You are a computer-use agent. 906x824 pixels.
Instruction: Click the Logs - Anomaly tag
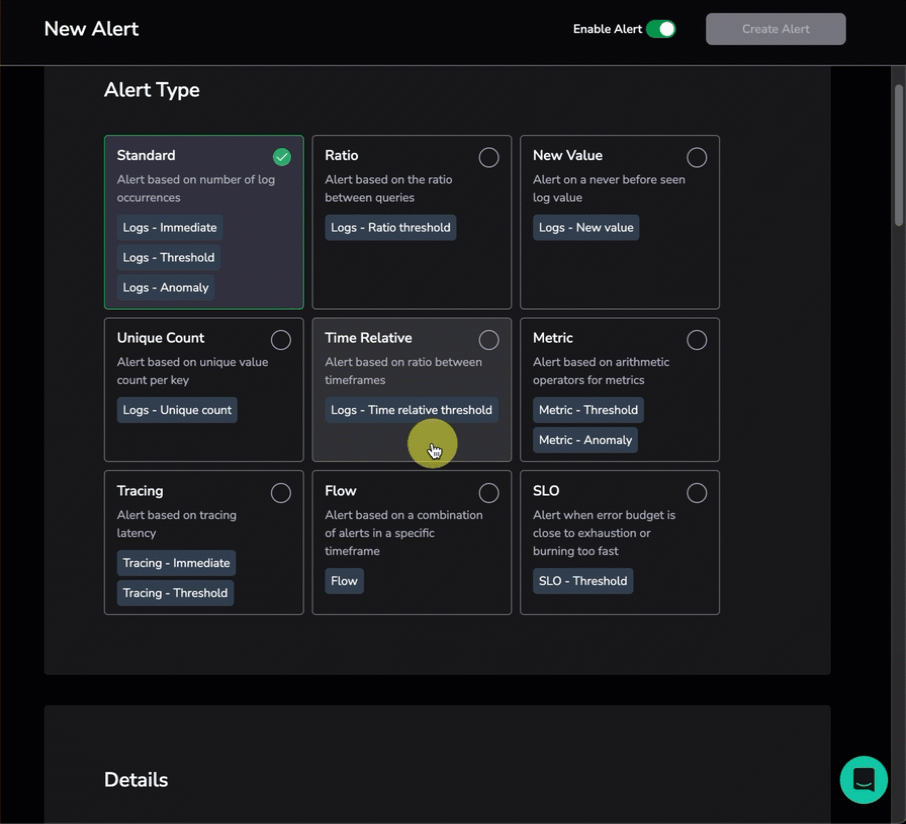coord(165,288)
